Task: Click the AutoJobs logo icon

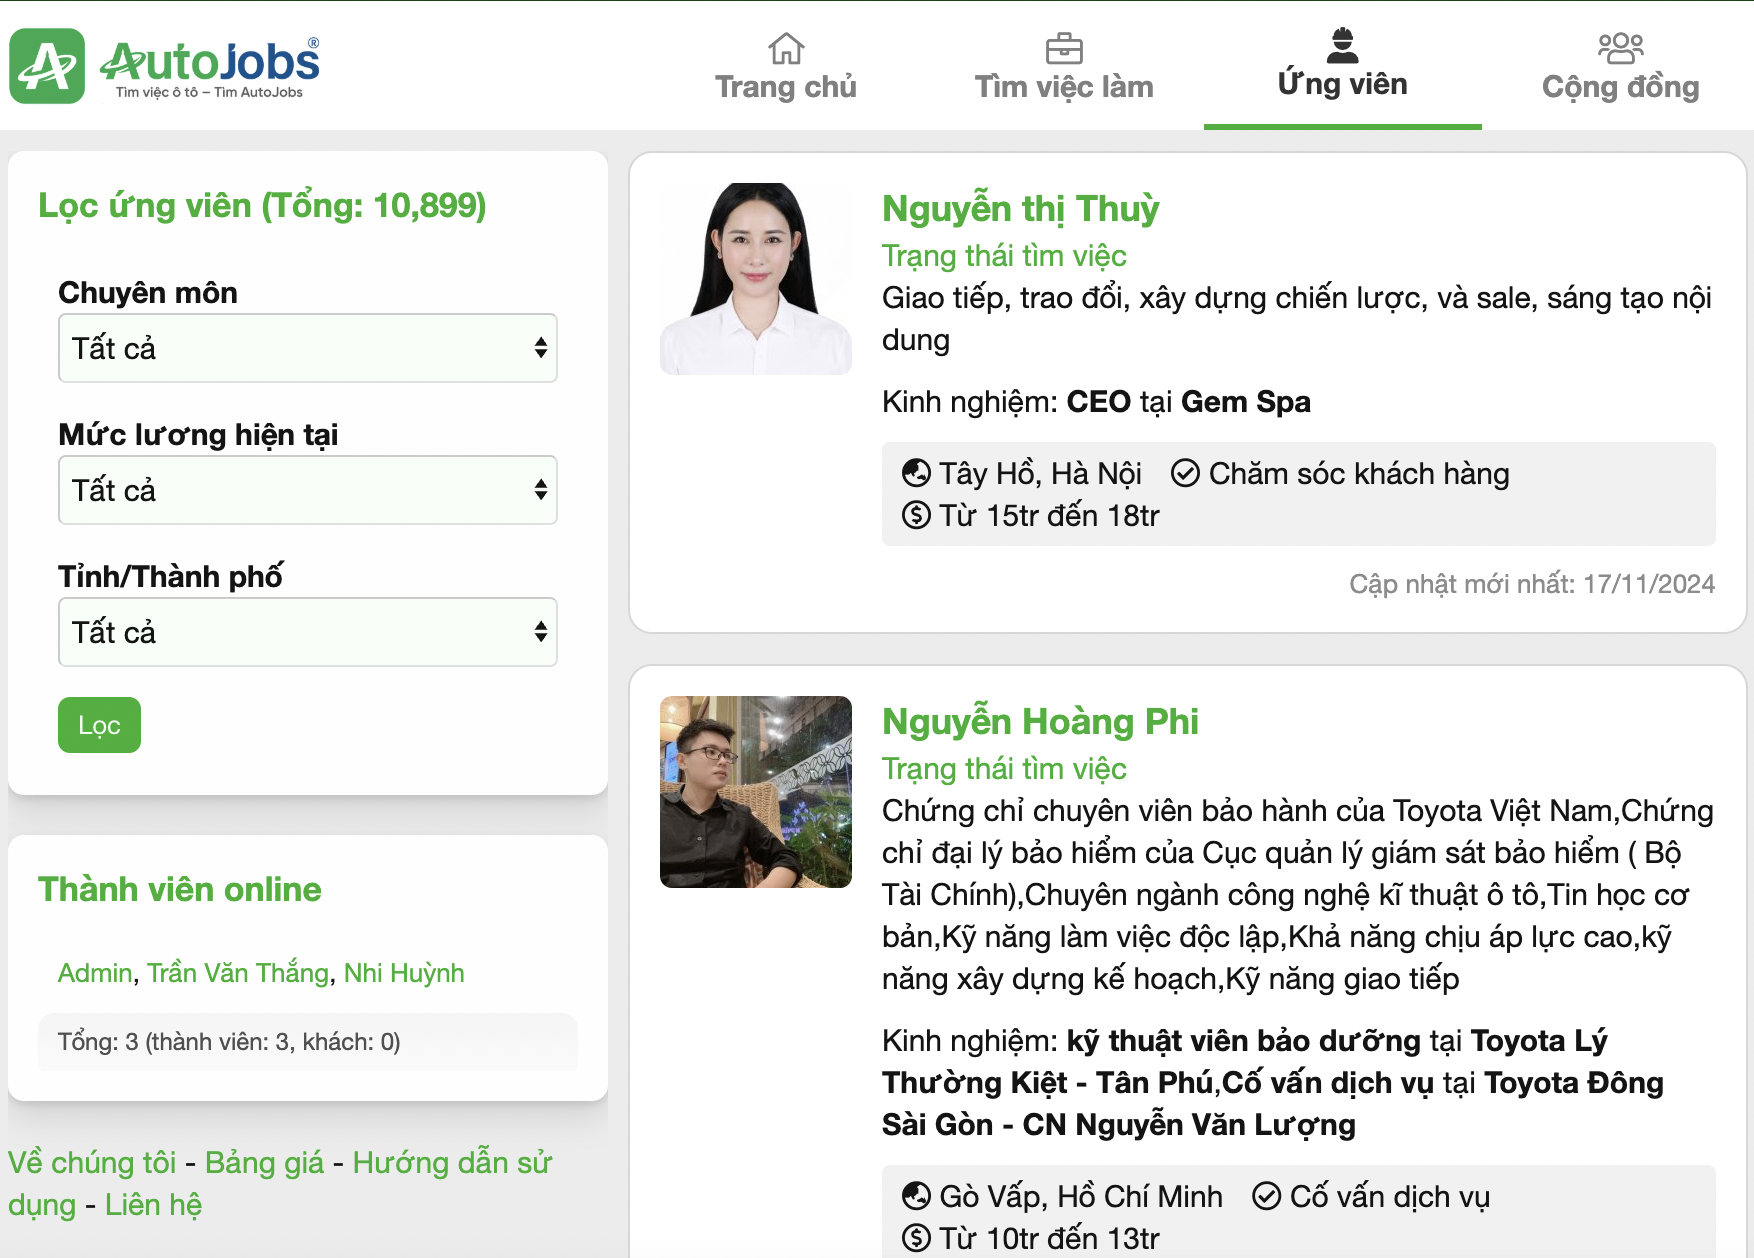Action: click(47, 66)
